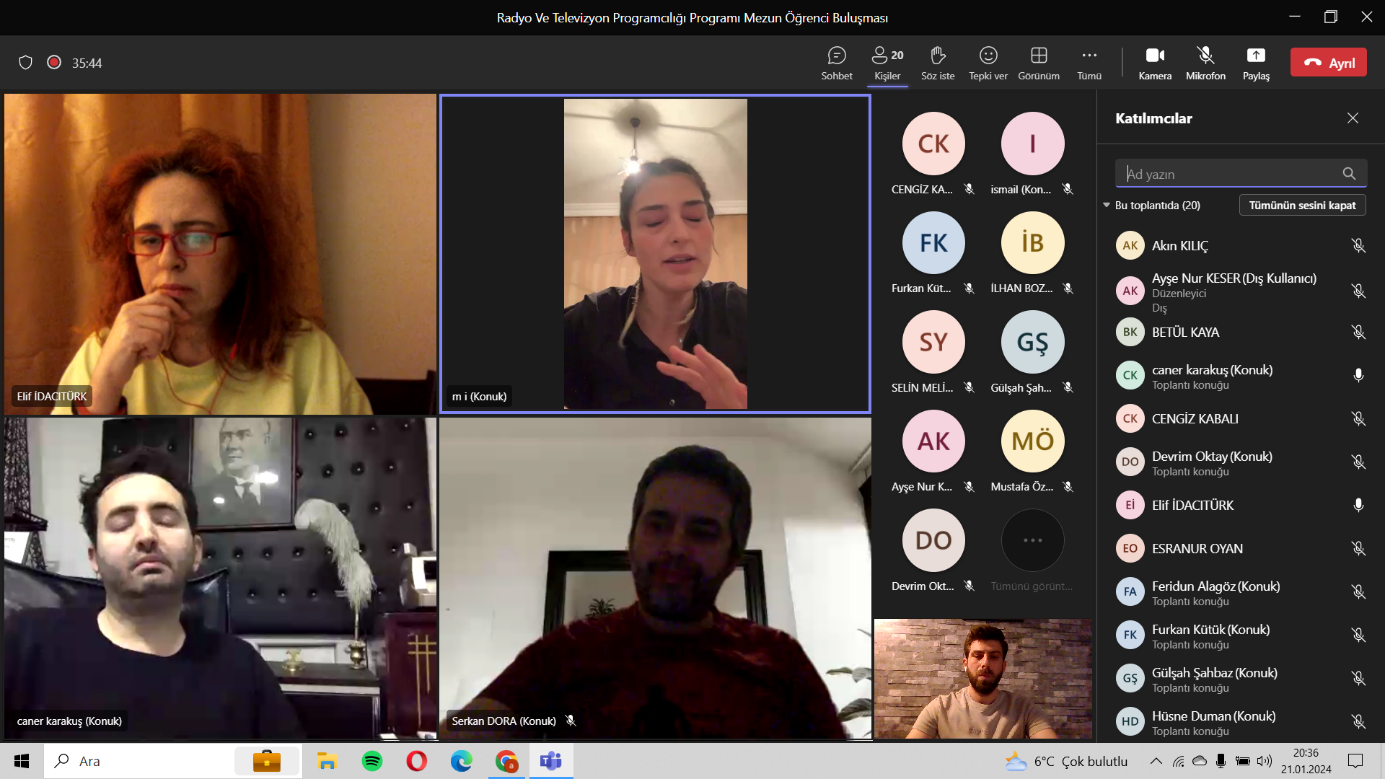
Task: Toggle mic icon for Hüsne Duman
Action: (1358, 721)
